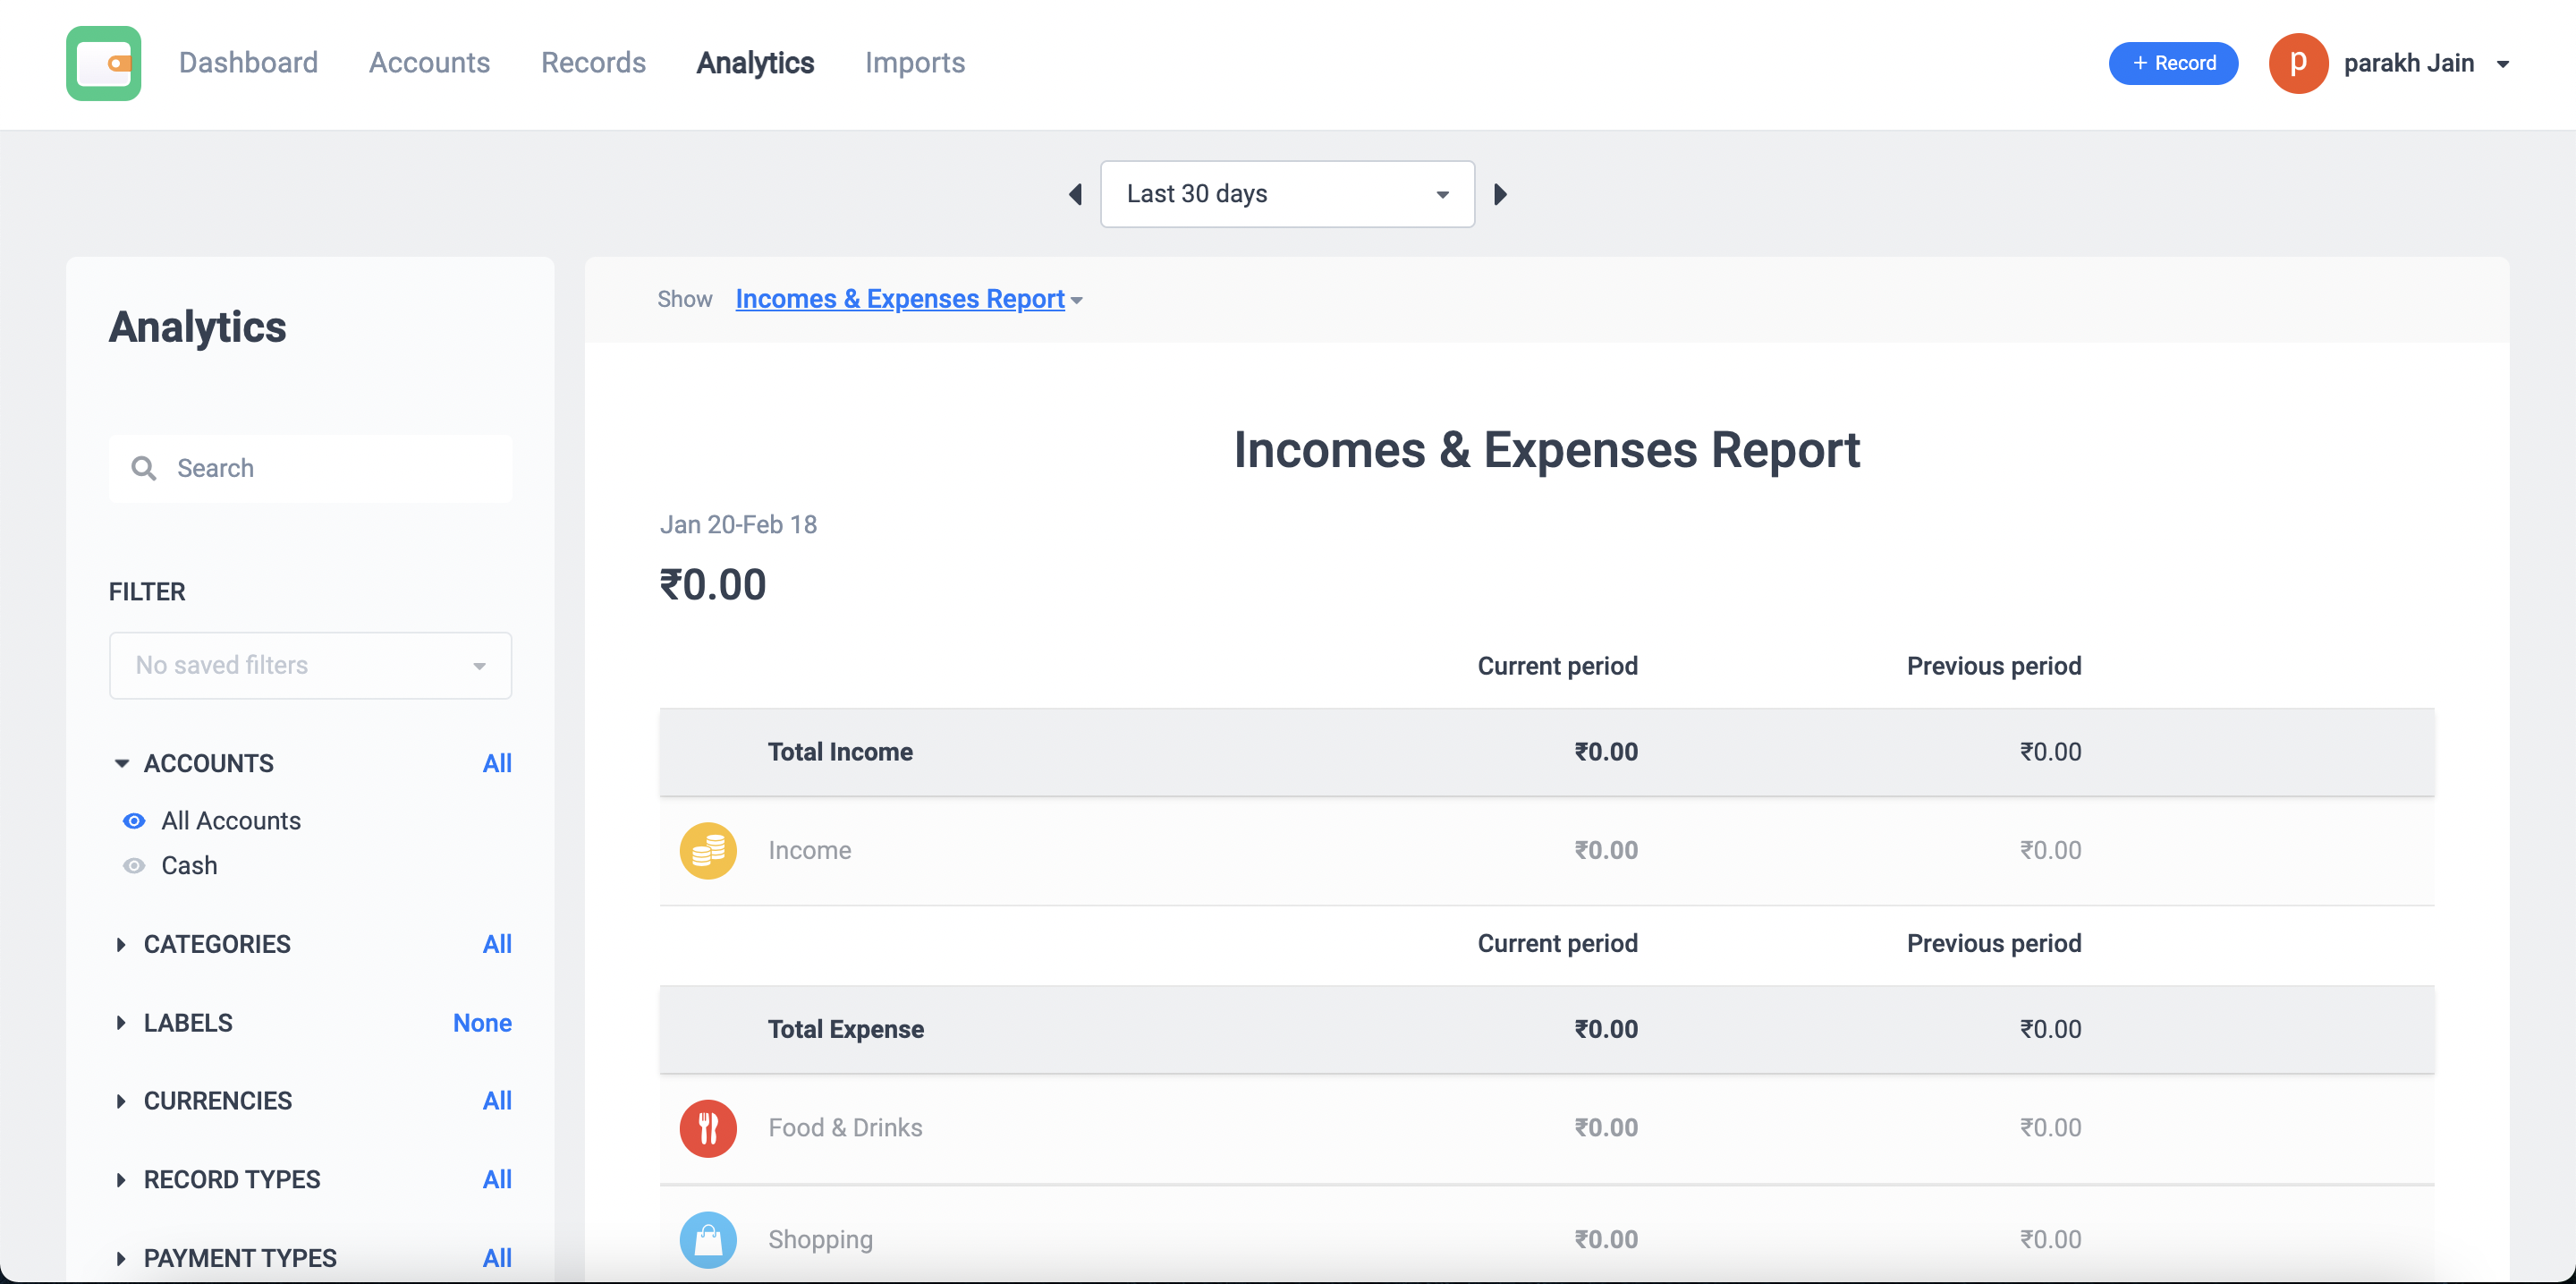Click the orange user avatar
This screenshot has height=1284, width=2576.
coord(2298,63)
